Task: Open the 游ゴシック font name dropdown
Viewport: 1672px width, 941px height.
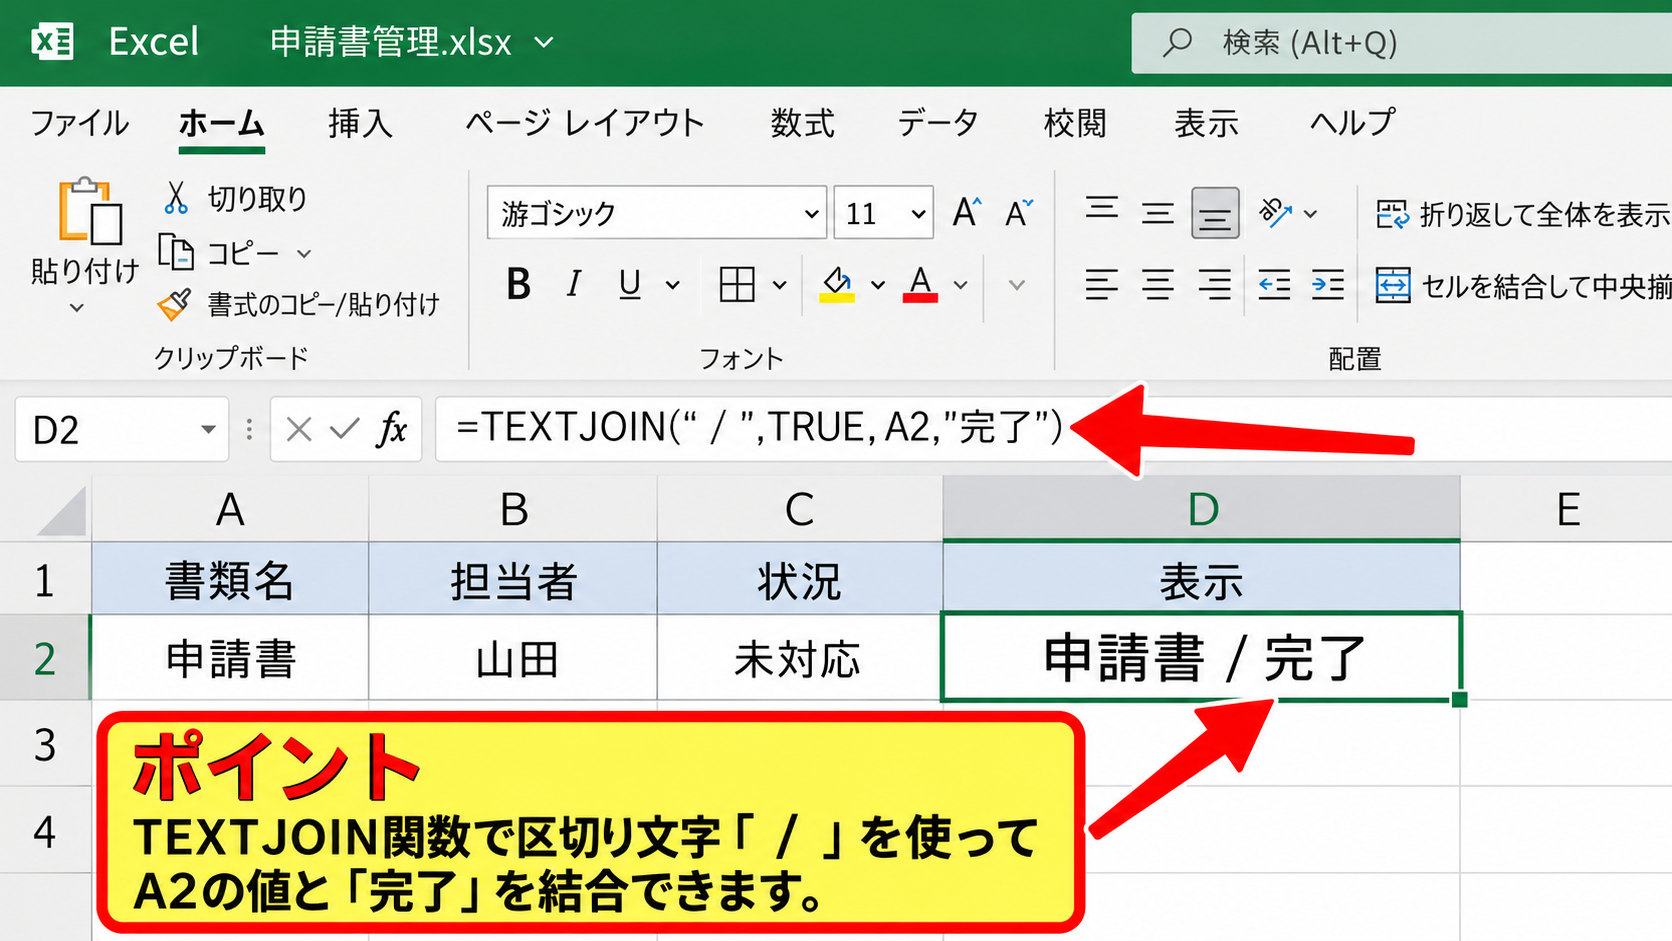Action: tap(811, 214)
